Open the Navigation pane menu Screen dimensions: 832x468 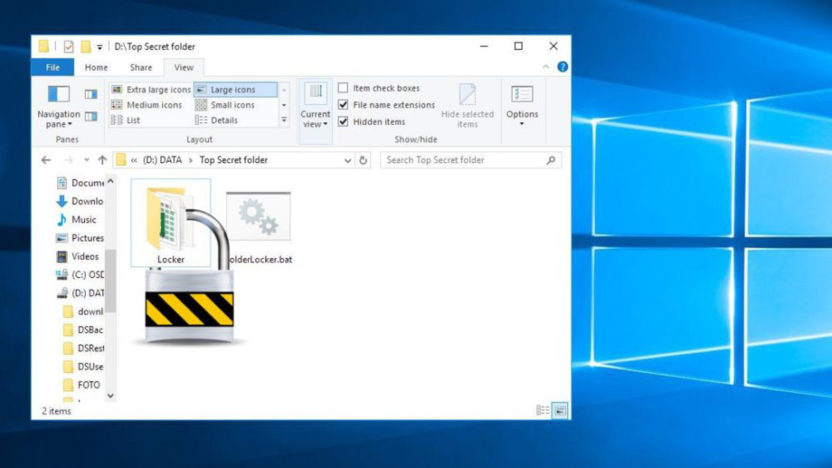(58, 106)
